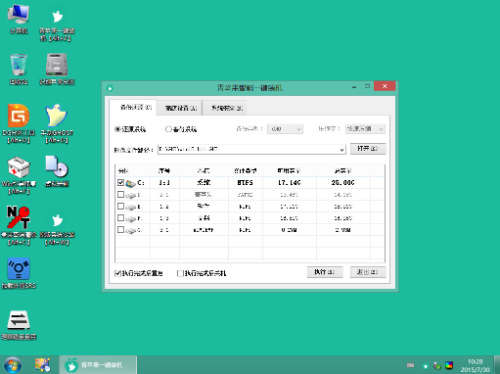The image size is (500, 374).
Task: Toggle the 执行完成后重启 checkbox
Action: coord(117,273)
